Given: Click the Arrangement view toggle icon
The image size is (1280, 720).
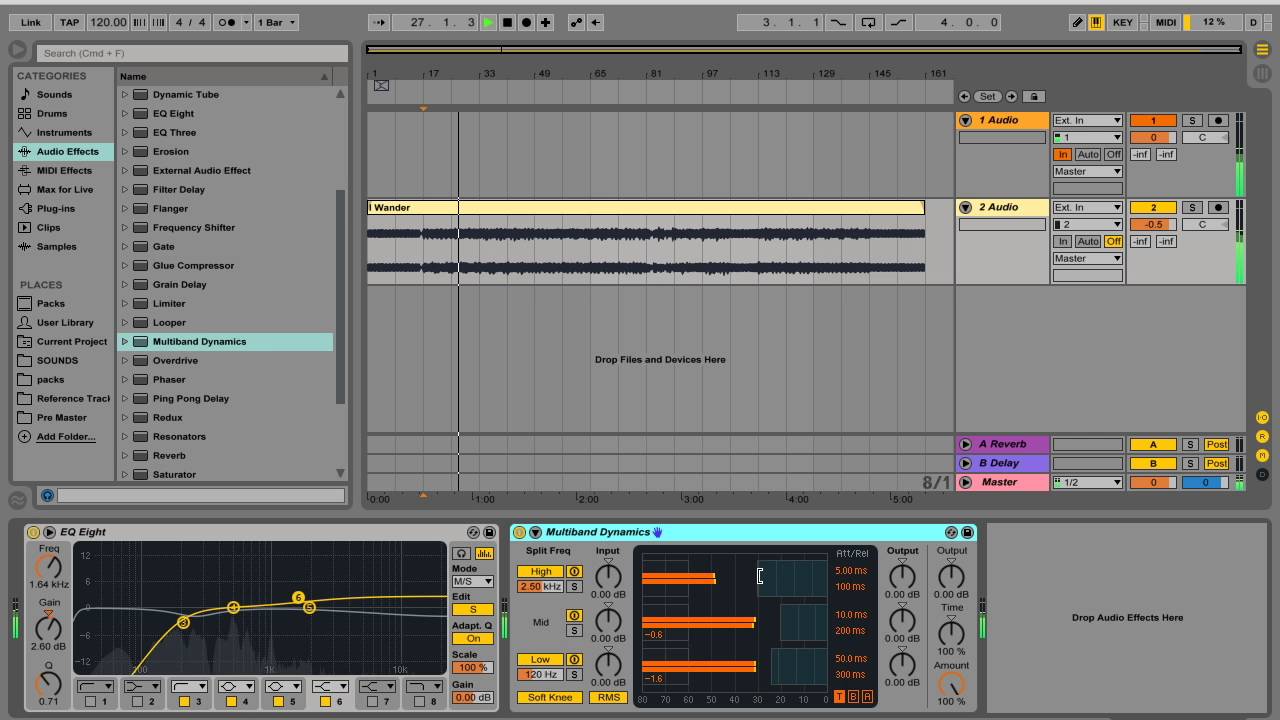Looking at the screenshot, I should 1262,49.
